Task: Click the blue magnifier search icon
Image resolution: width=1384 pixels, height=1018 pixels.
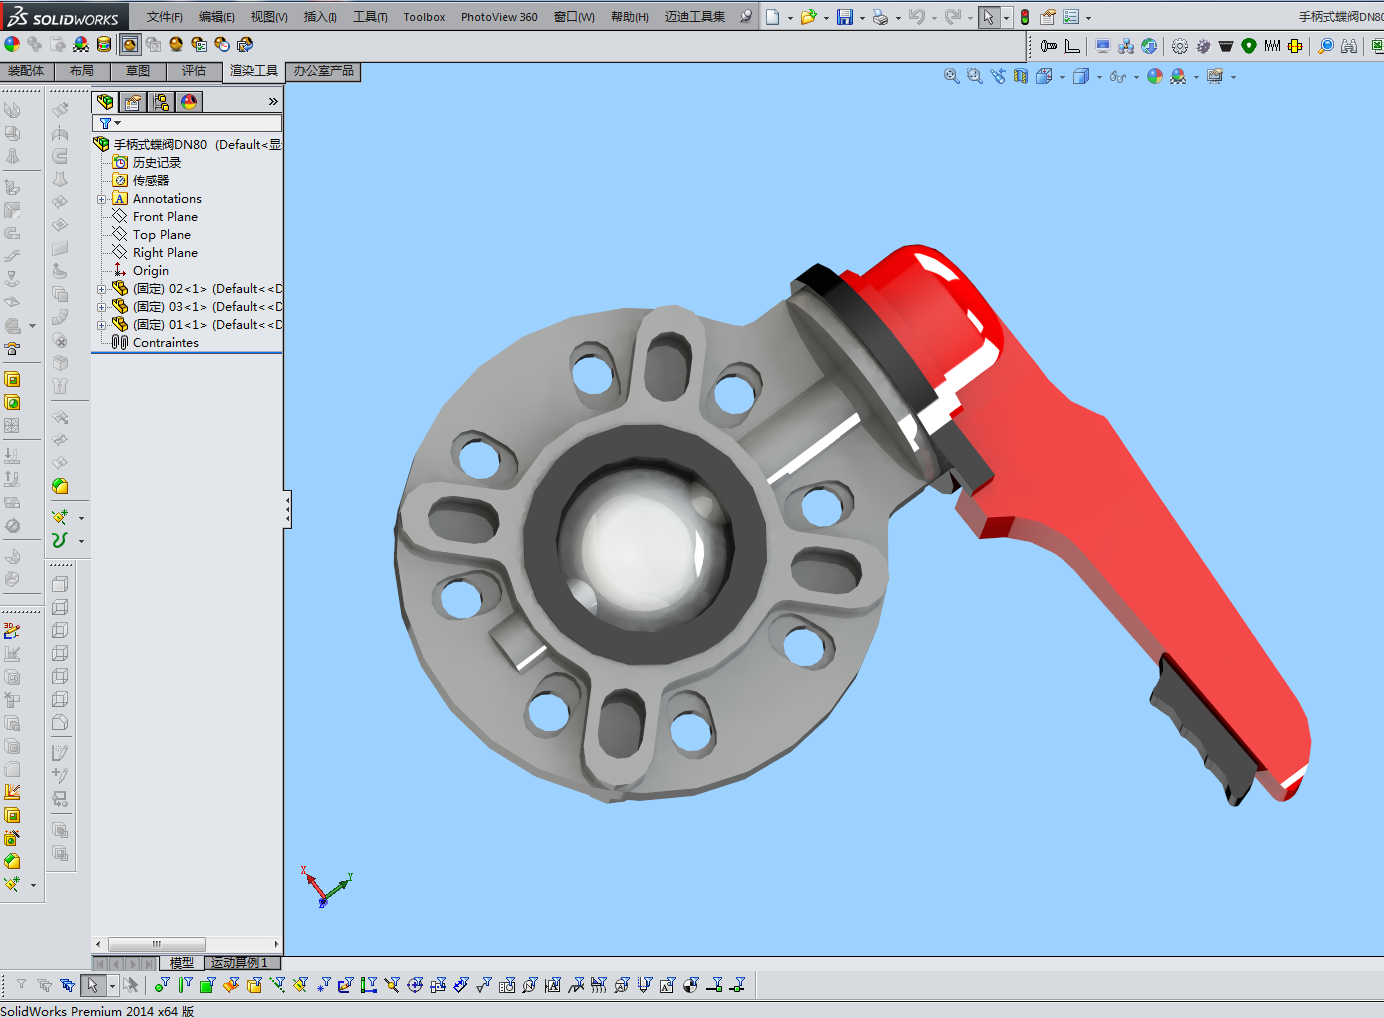Action: click(1326, 46)
